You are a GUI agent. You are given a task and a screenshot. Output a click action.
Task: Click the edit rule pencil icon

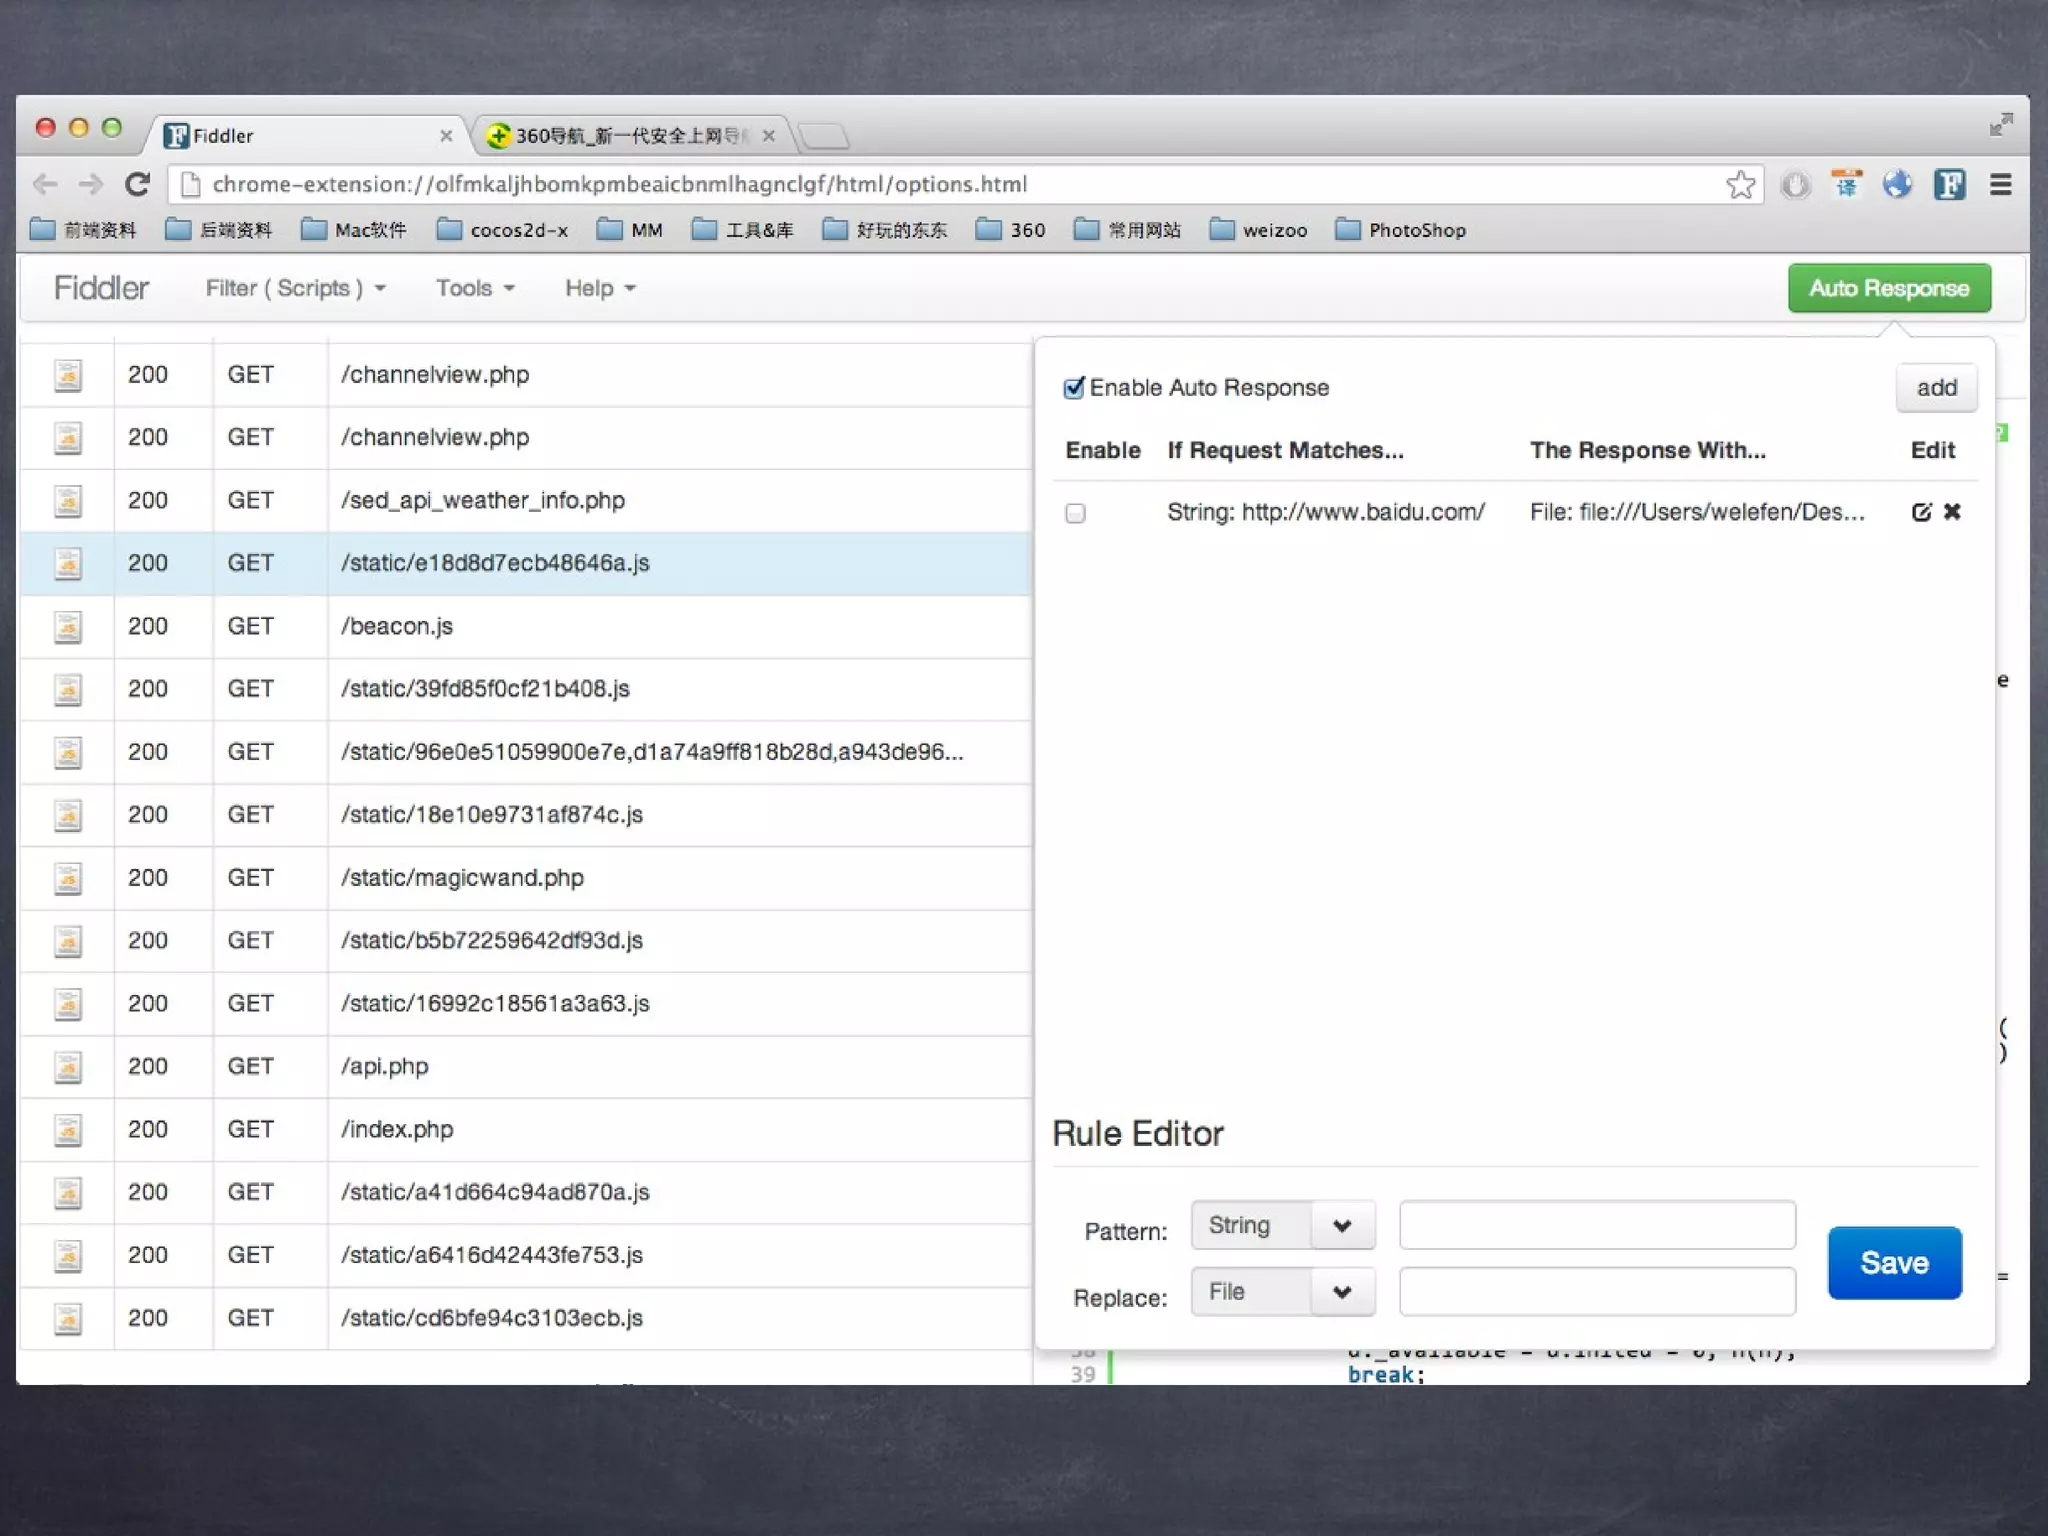pos(1920,512)
